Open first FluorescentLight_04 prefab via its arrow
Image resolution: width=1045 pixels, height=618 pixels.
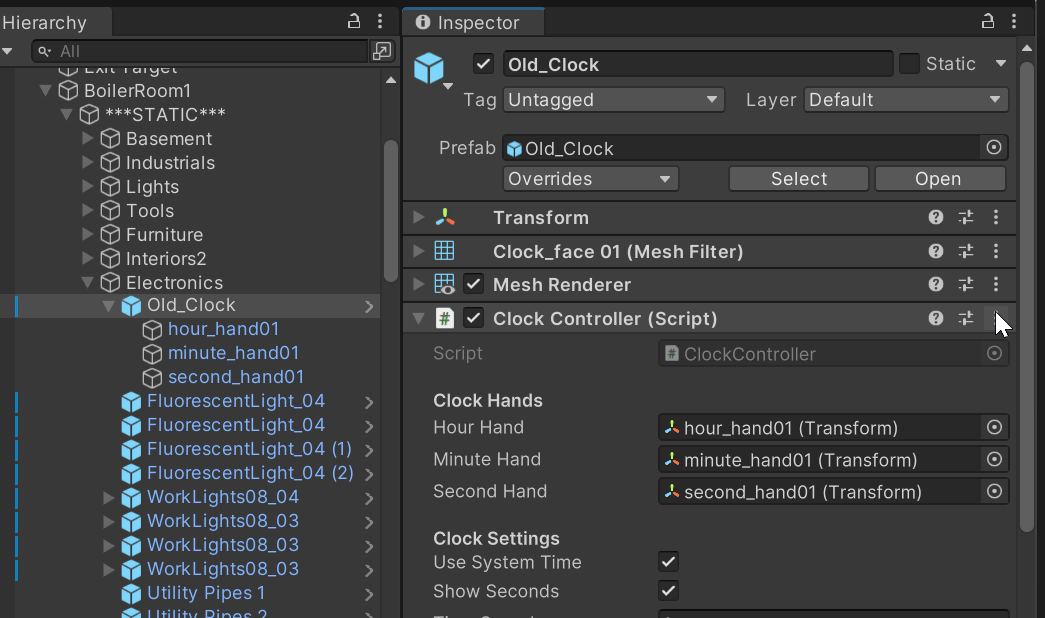[x=369, y=402]
